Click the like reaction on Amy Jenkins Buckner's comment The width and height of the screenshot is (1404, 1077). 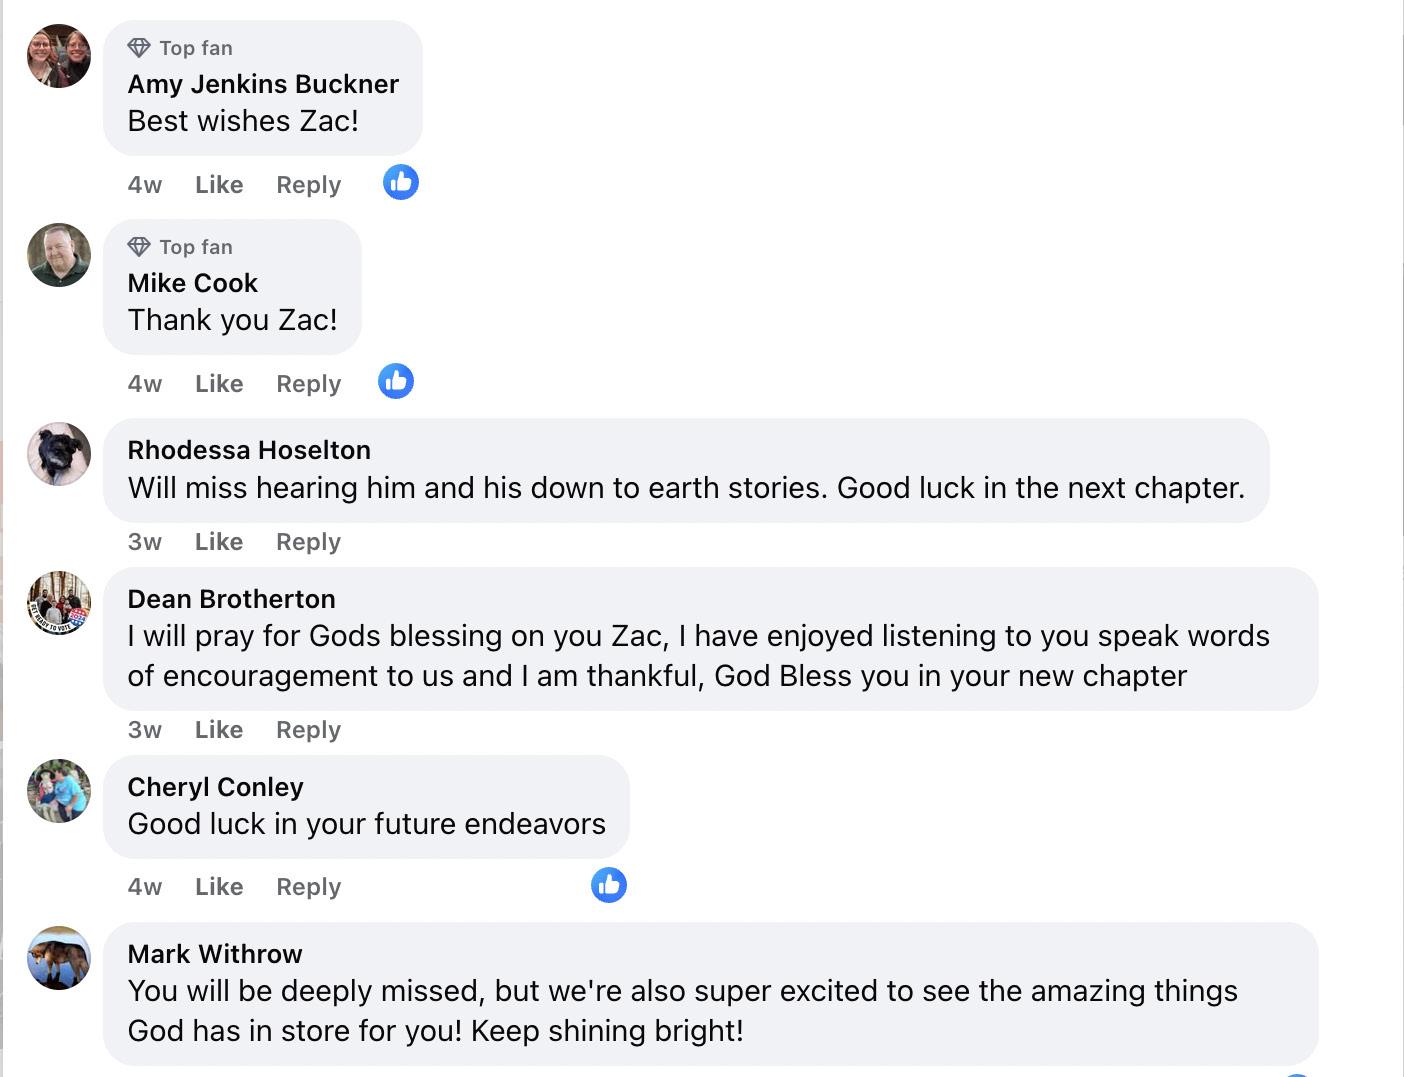pyautogui.click(x=400, y=182)
